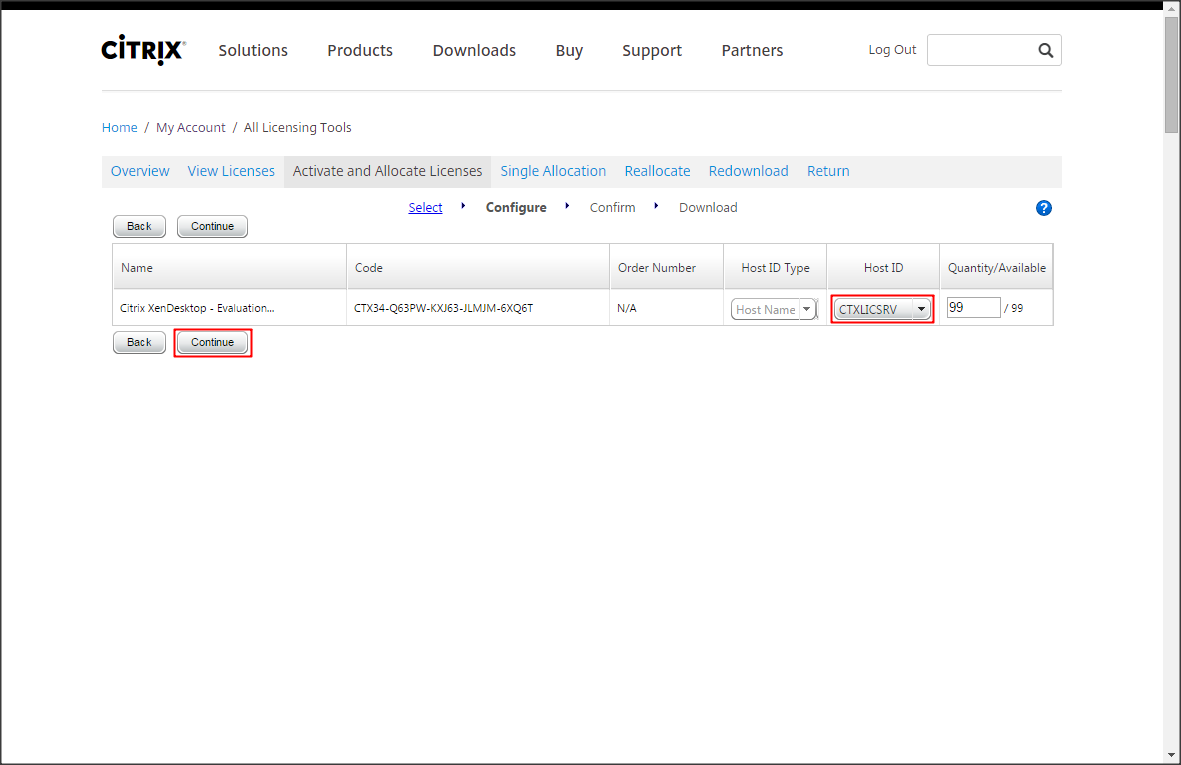This screenshot has height=765, width=1181.
Task: Click the Log Out link
Action: (x=892, y=50)
